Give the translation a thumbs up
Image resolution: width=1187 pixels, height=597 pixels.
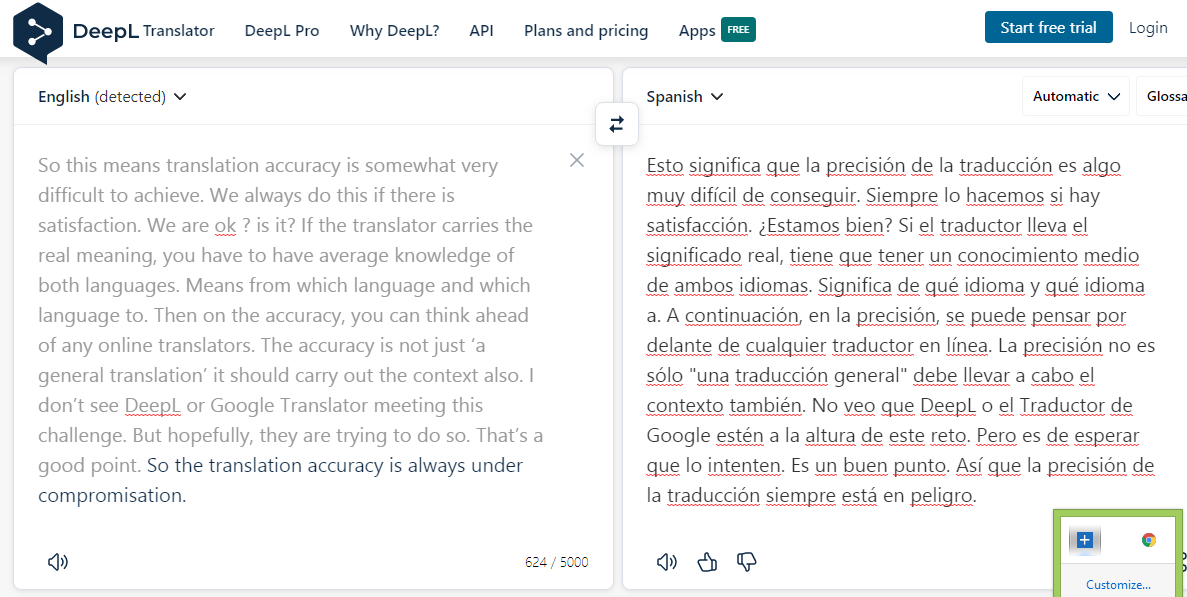(x=707, y=561)
